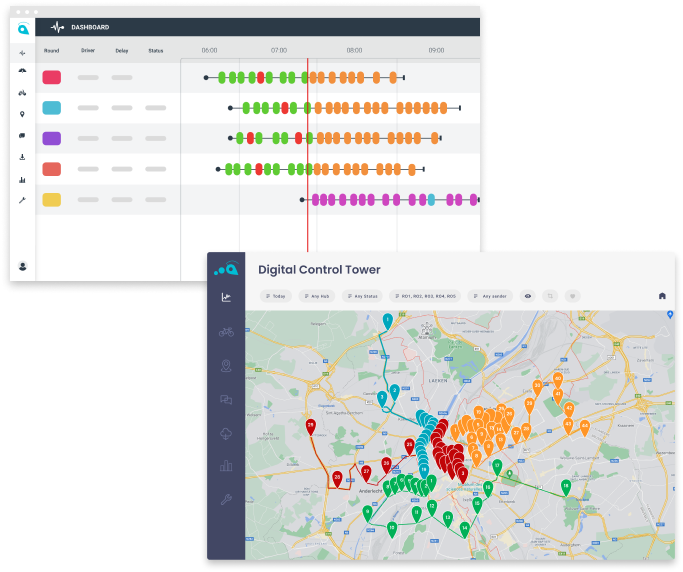Open the bar chart statistics icon in Control Tower sidebar
The width and height of the screenshot is (683, 572).
(x=226, y=465)
